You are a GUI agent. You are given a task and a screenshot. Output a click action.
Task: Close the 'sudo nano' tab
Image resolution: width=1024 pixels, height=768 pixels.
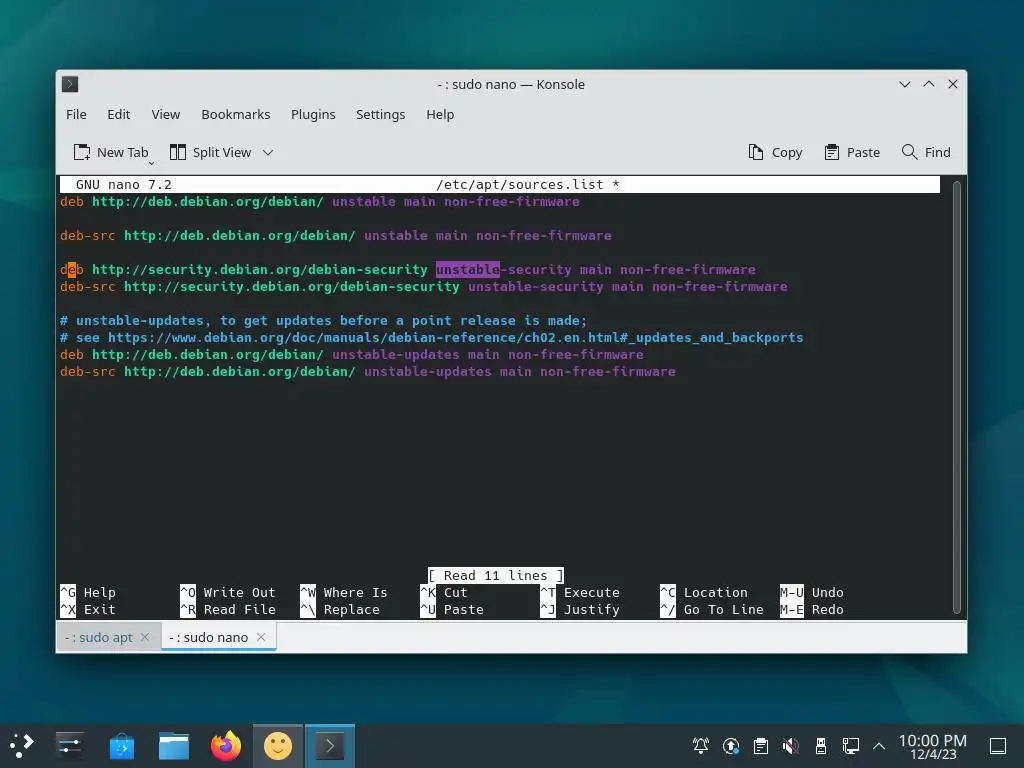click(x=261, y=637)
